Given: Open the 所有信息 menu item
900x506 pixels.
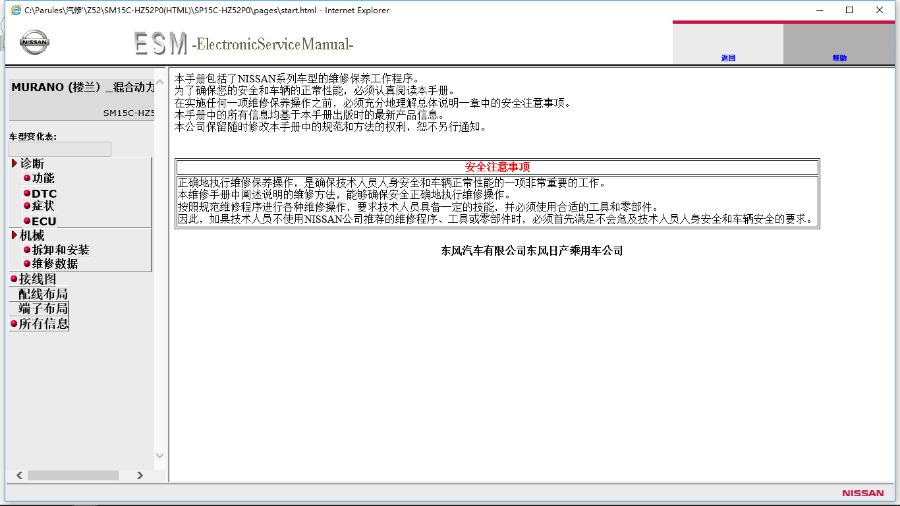Looking at the screenshot, I should coord(44,324).
